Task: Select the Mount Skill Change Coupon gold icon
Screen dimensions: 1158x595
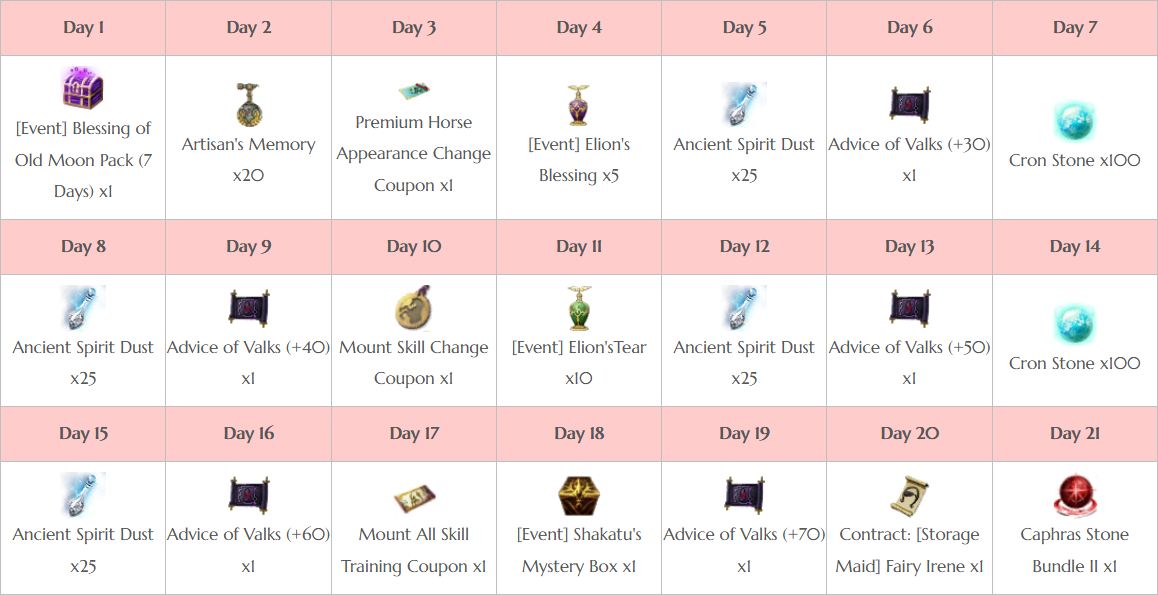Action: point(414,308)
